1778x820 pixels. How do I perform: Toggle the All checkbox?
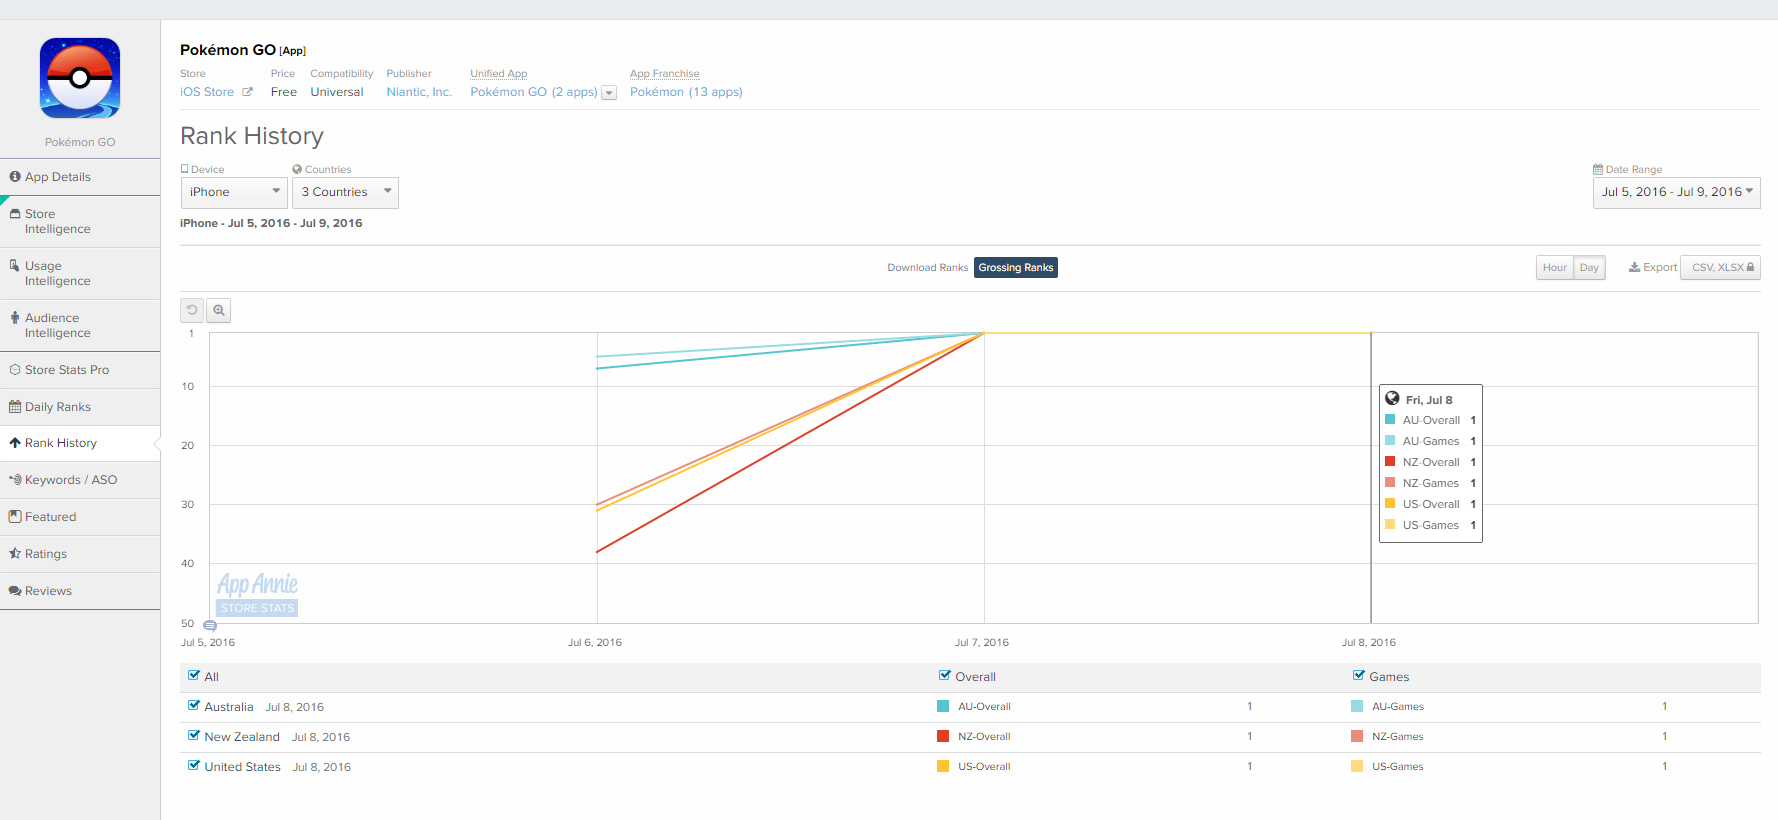[x=194, y=675]
